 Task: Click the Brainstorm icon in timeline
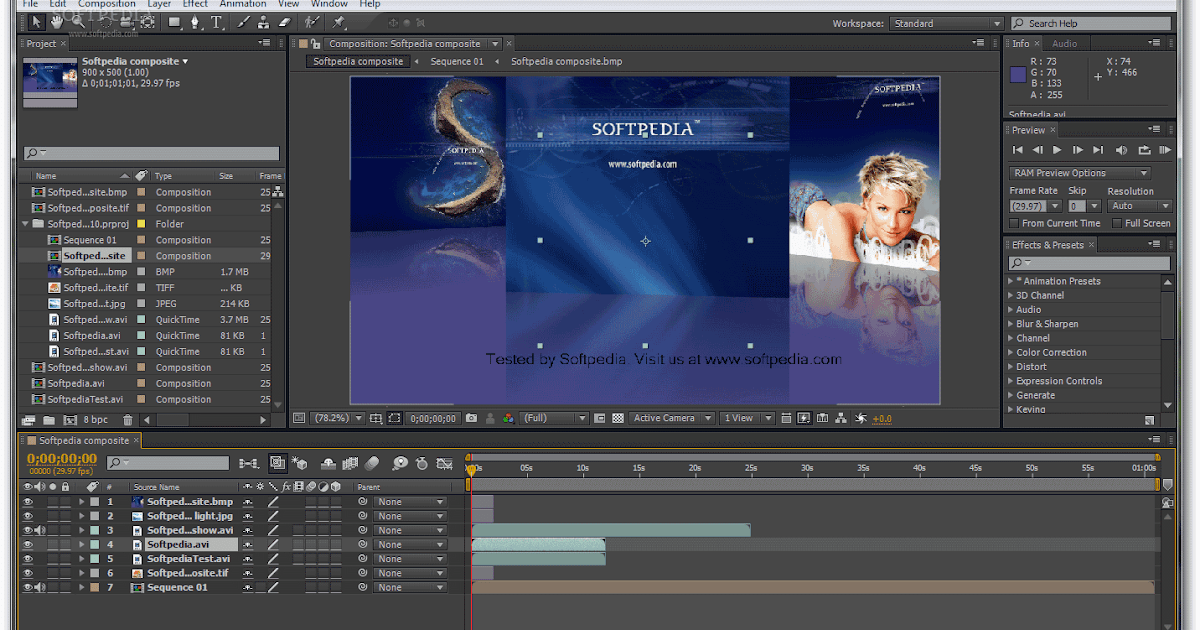(400, 463)
